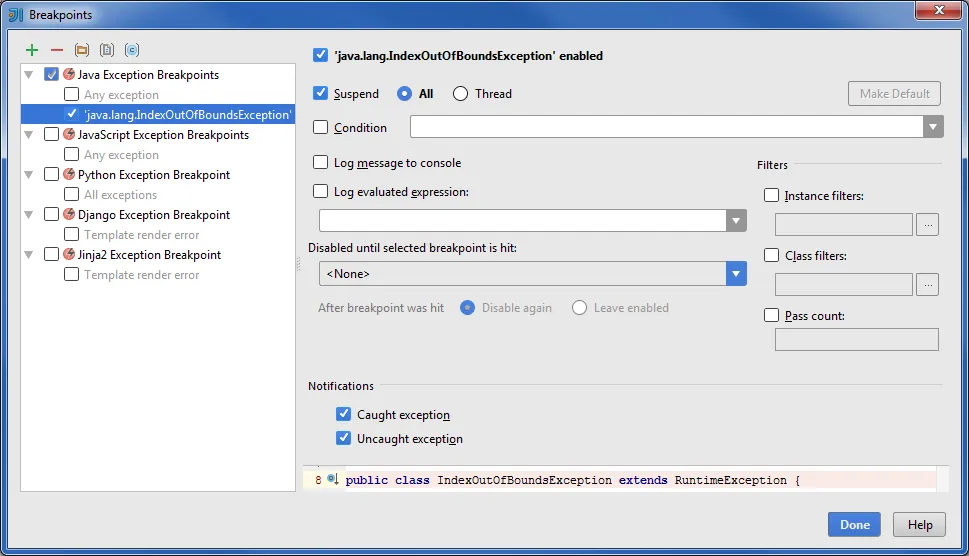Check Class filters checkbox

771,255
